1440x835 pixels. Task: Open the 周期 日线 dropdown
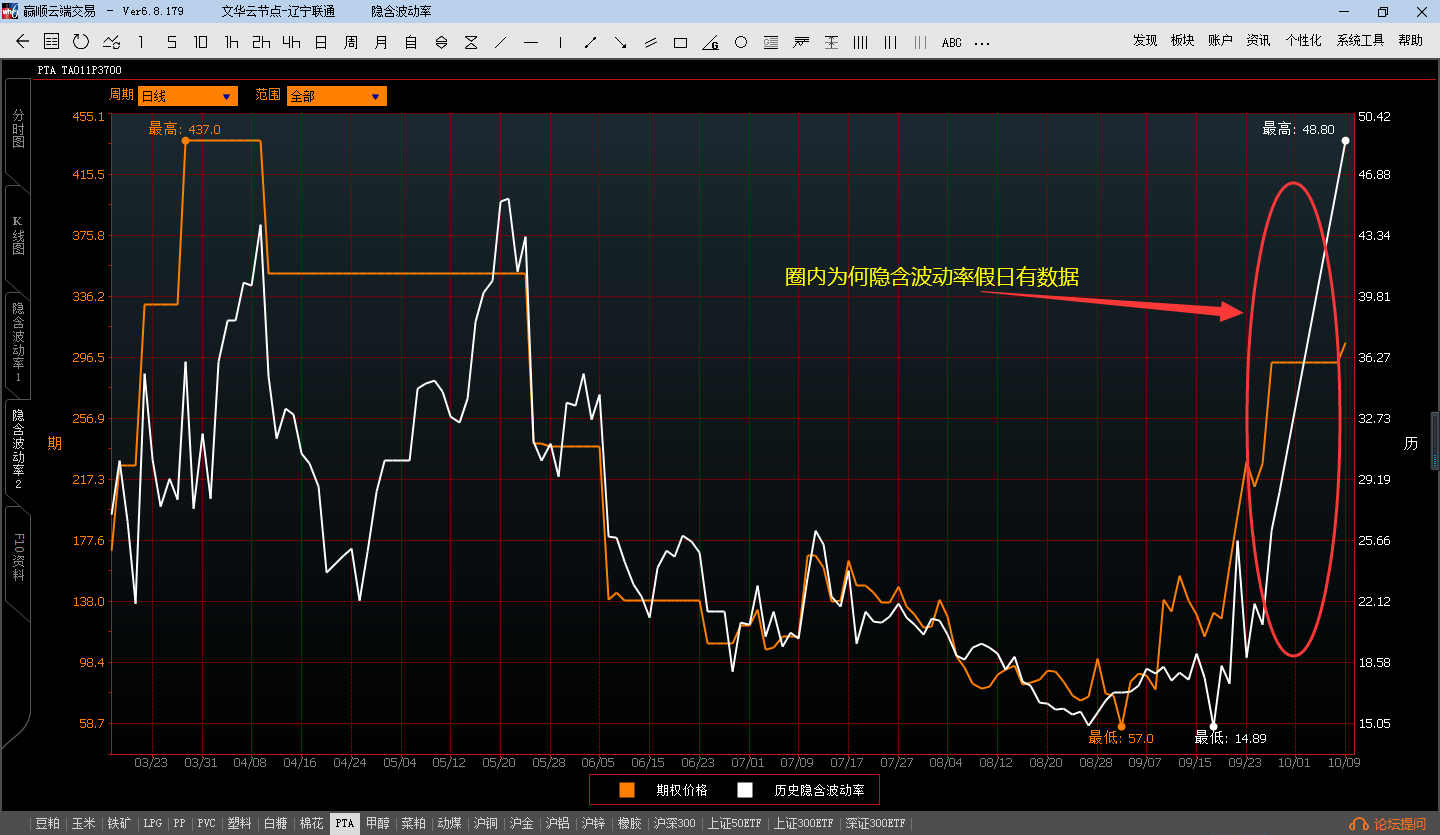click(187, 96)
